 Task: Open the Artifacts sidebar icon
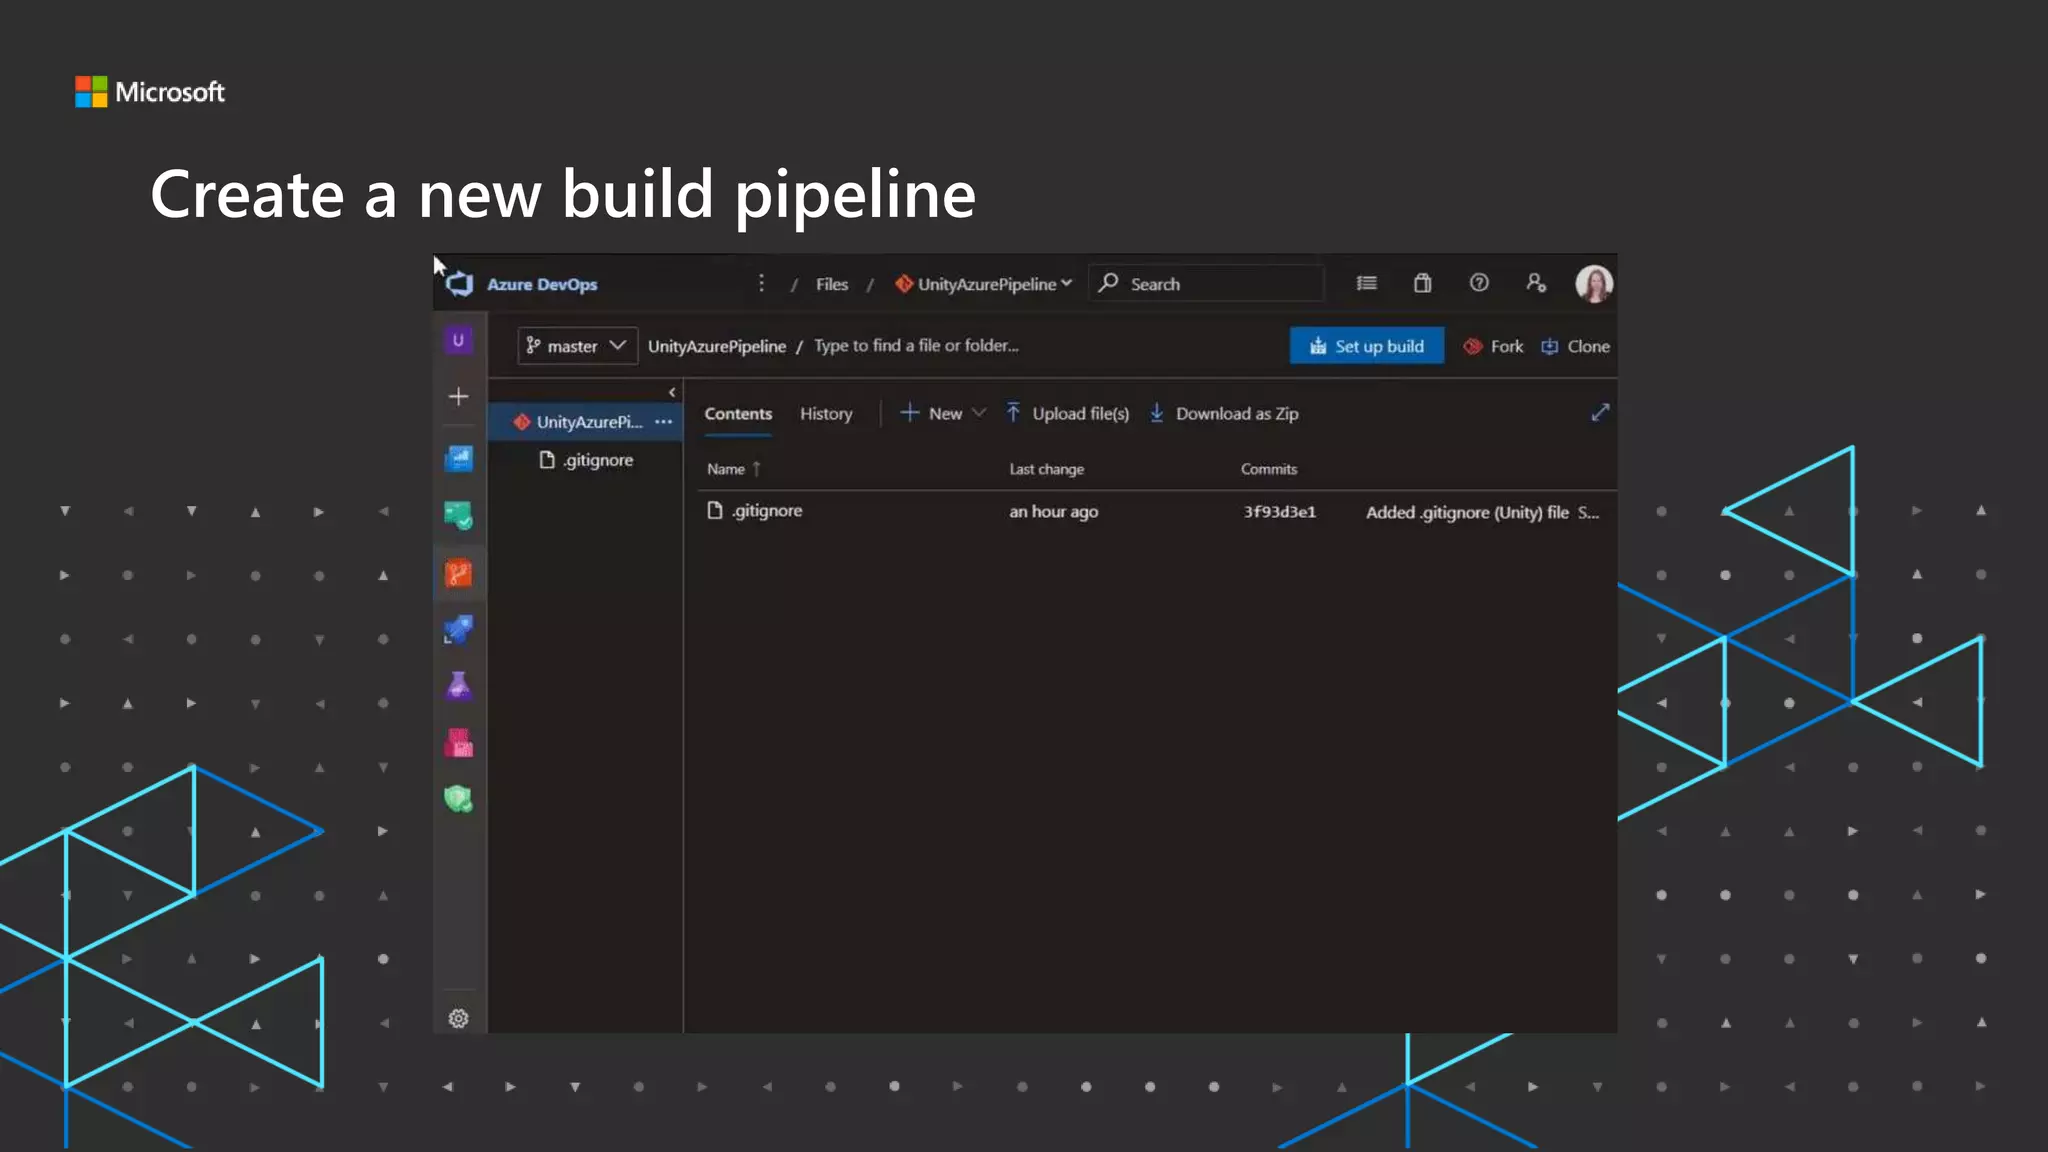(x=458, y=743)
